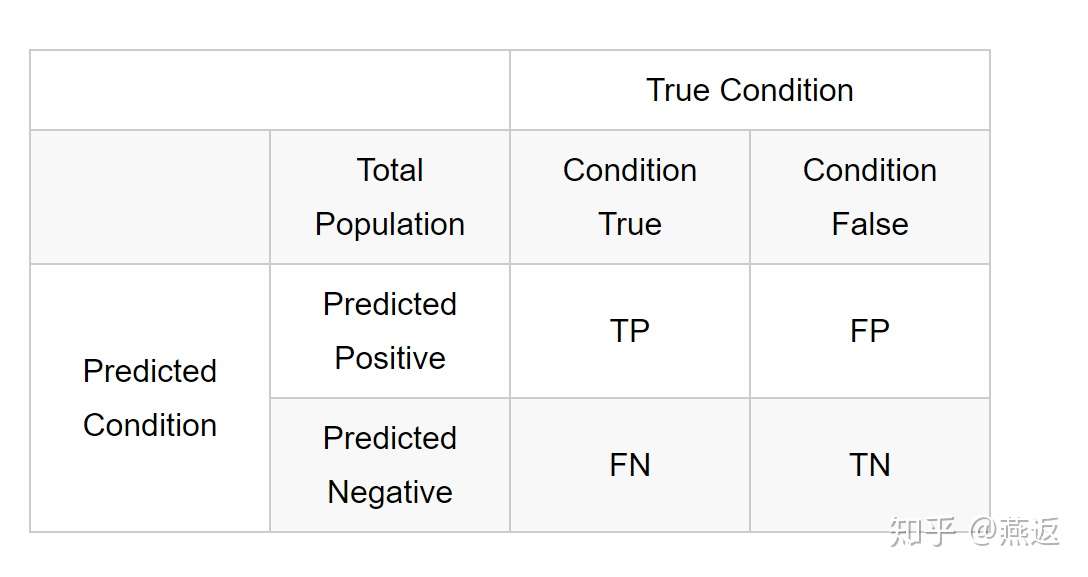Click the TN cell
1088x577 pixels.
tap(870, 465)
